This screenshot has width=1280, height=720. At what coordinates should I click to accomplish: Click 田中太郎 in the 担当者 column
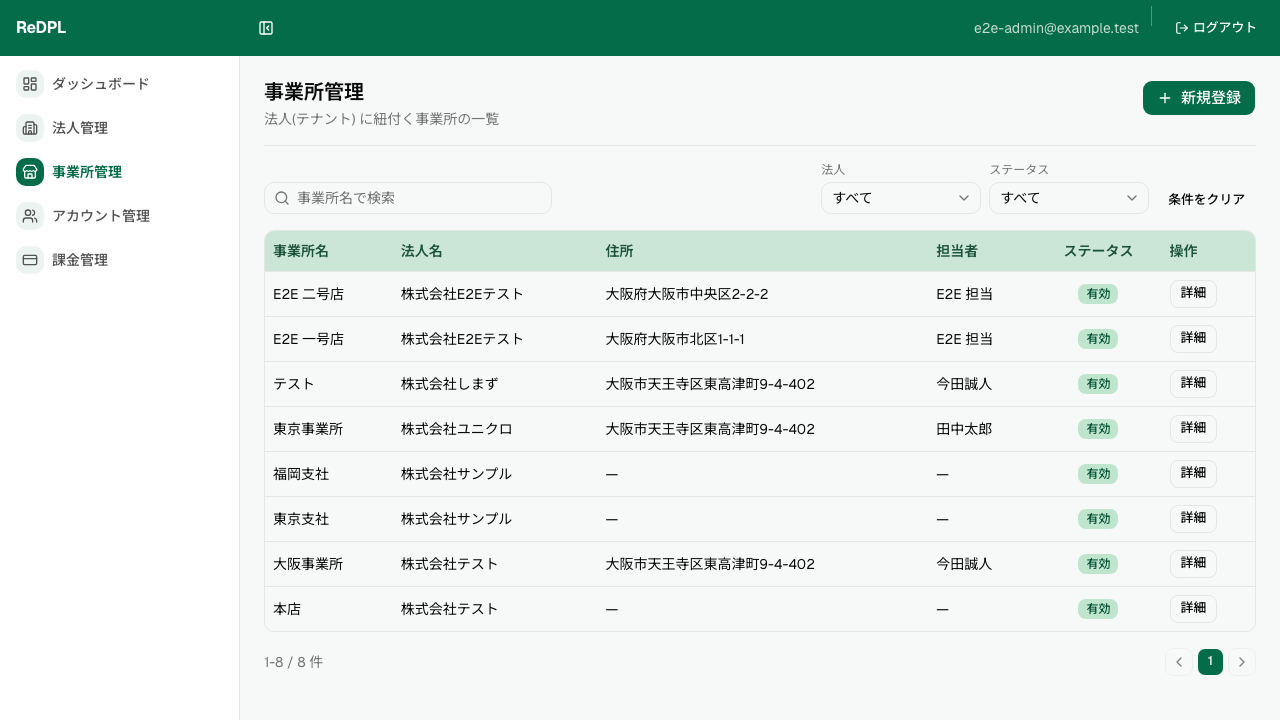click(x=964, y=429)
